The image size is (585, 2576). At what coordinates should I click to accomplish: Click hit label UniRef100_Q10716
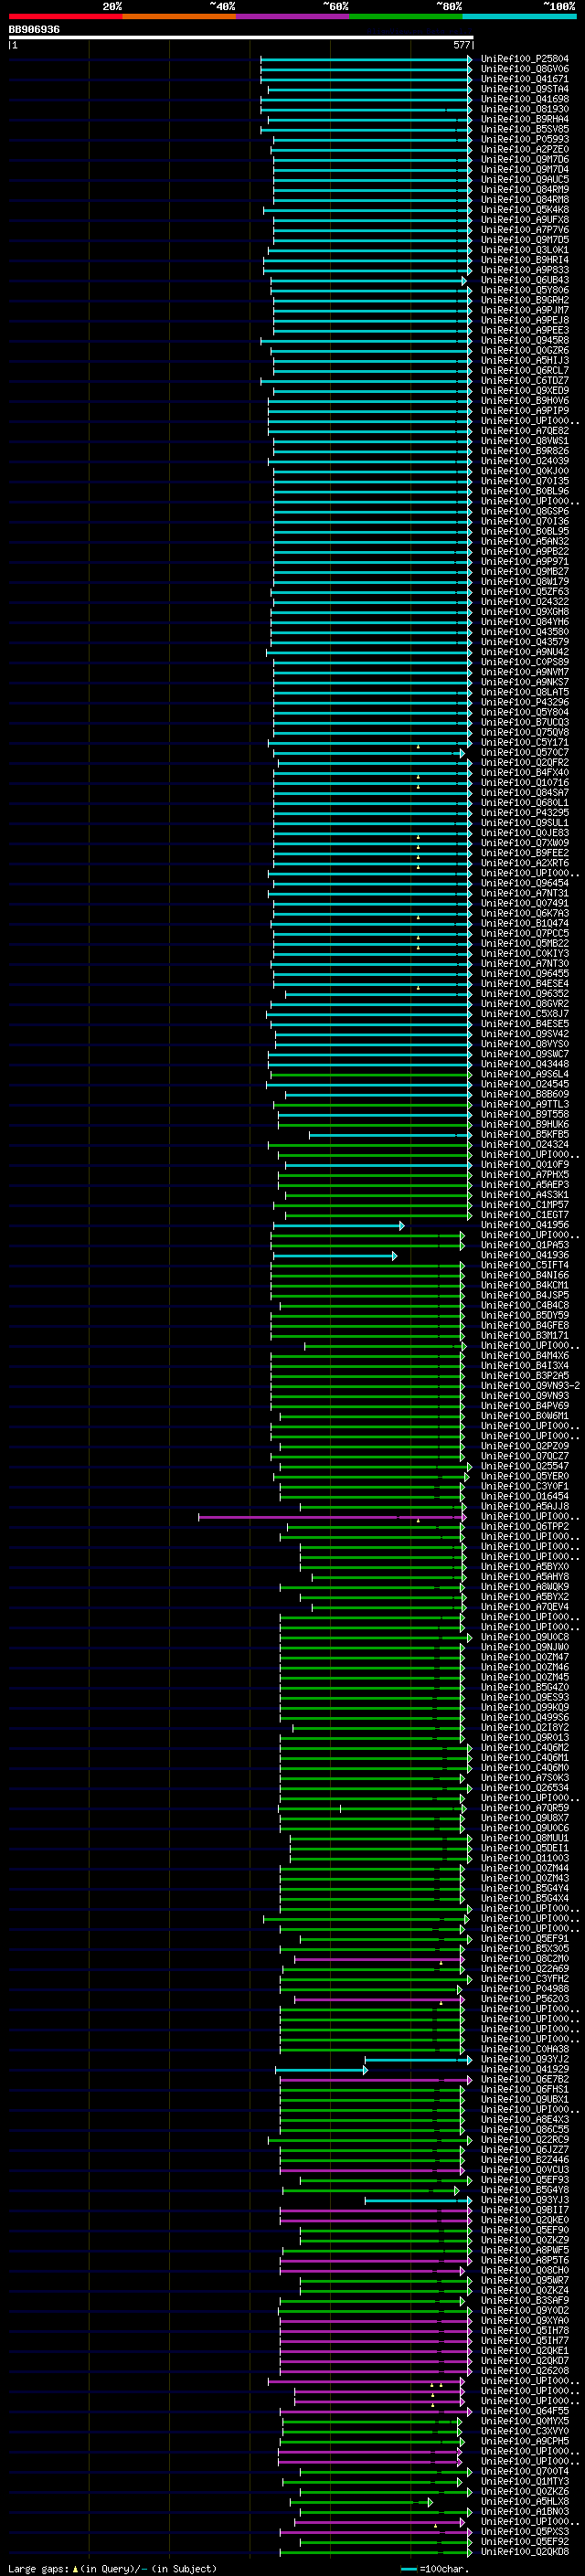coord(525,783)
